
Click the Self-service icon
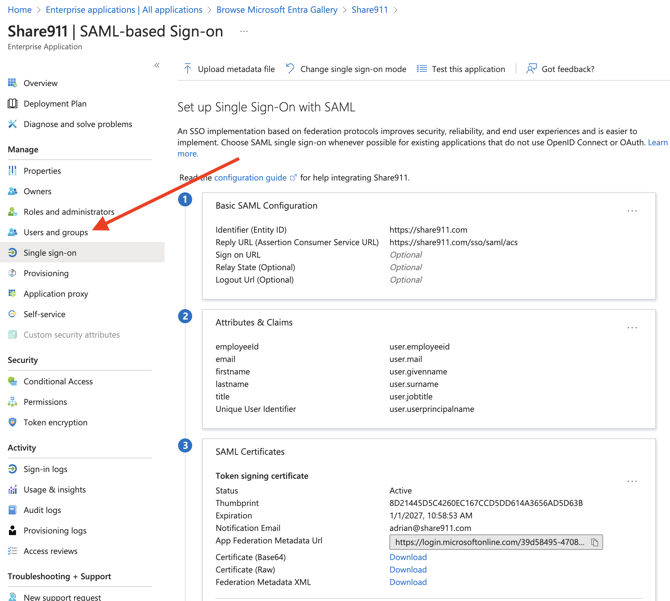[x=12, y=314]
